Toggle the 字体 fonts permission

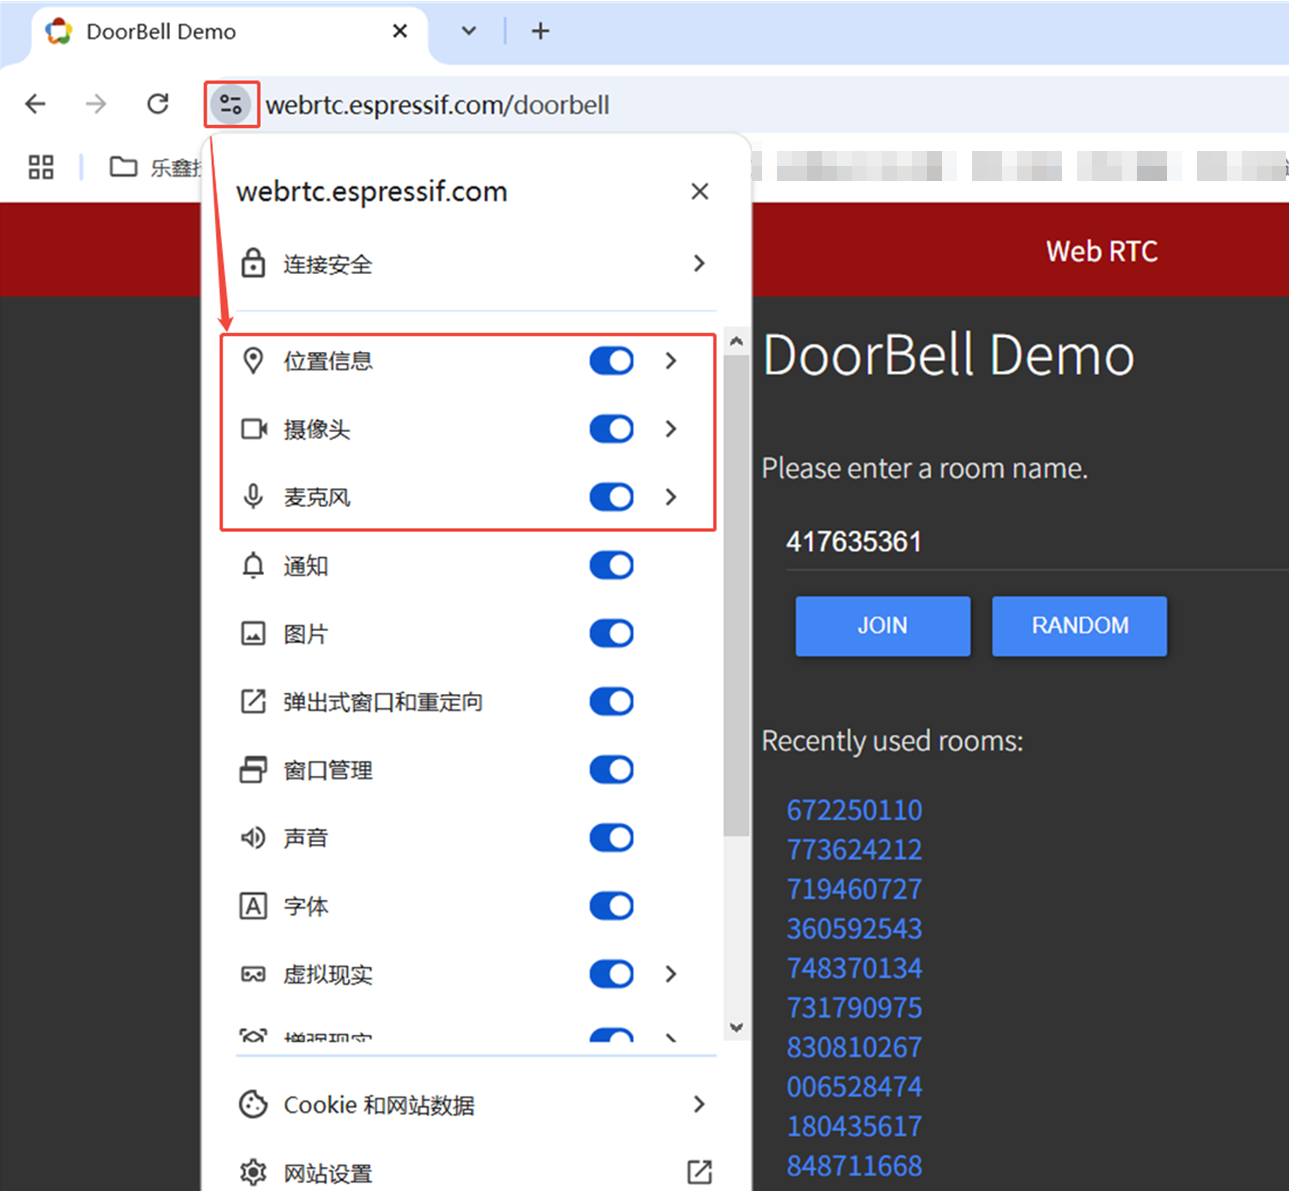click(x=611, y=906)
